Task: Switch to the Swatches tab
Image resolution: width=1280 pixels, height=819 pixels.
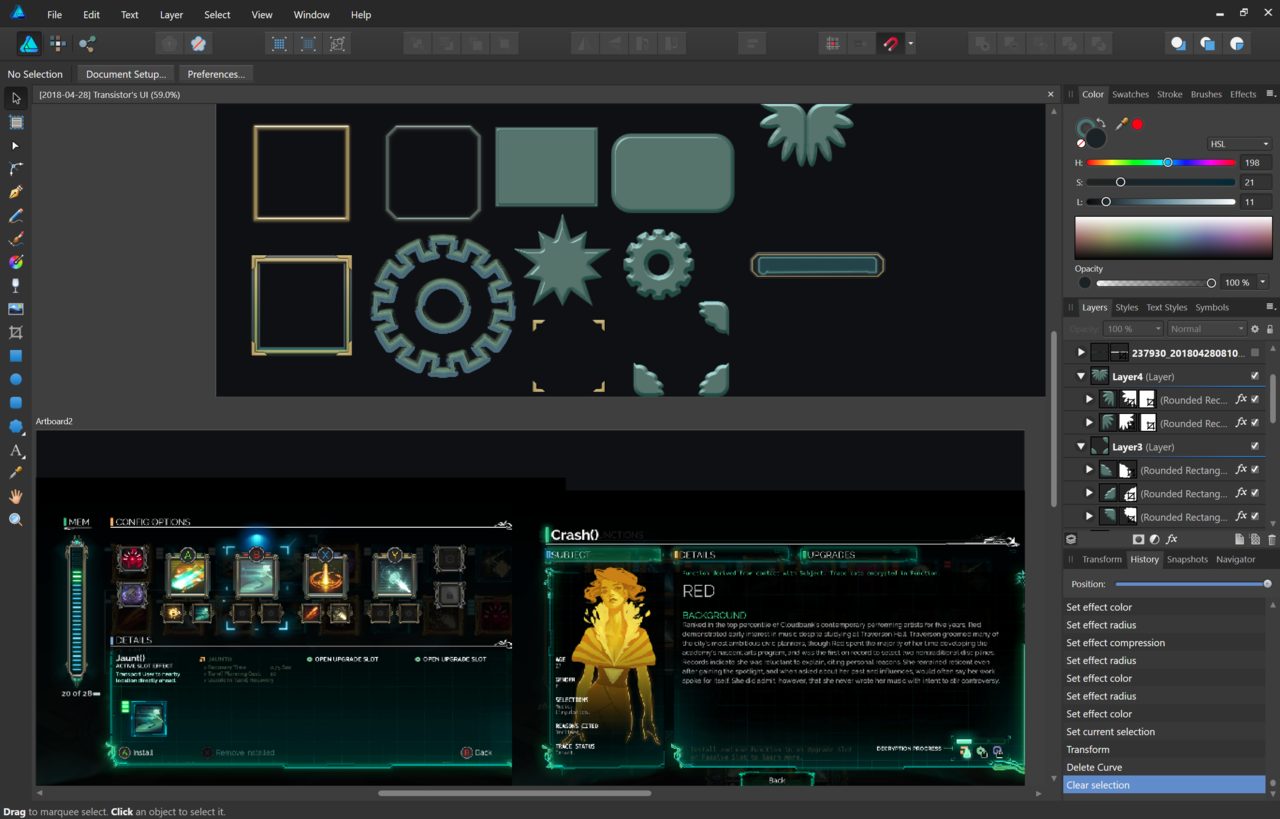Action: pyautogui.click(x=1130, y=94)
